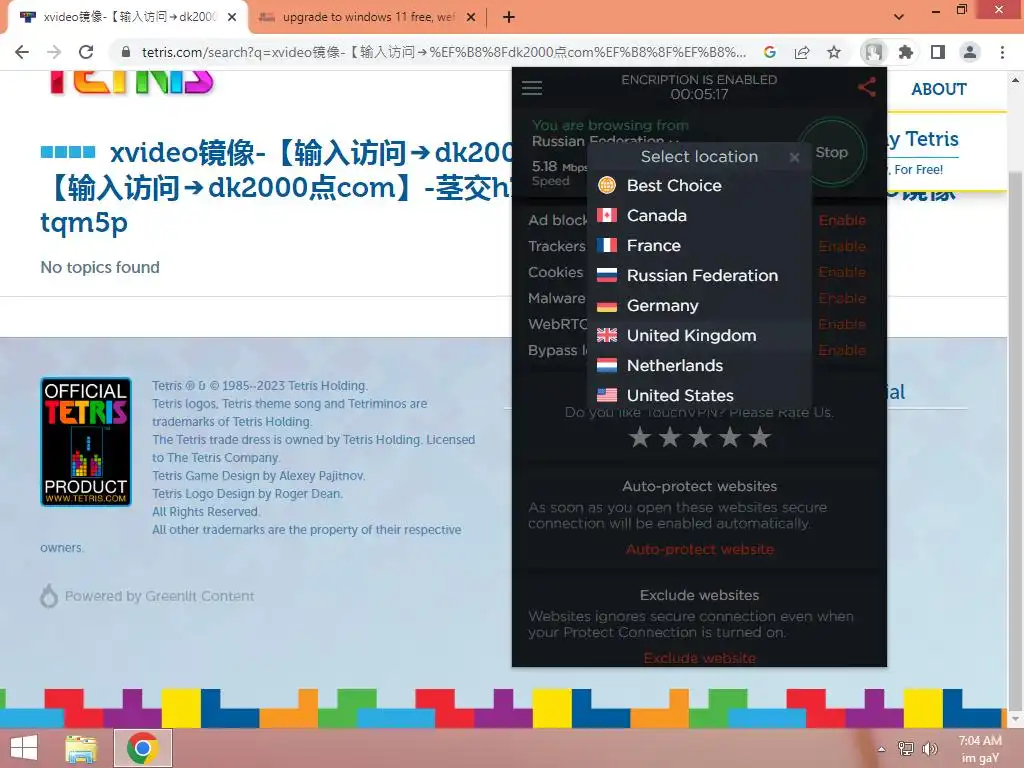
Task: Click the For Free! link
Action: [x=918, y=170]
